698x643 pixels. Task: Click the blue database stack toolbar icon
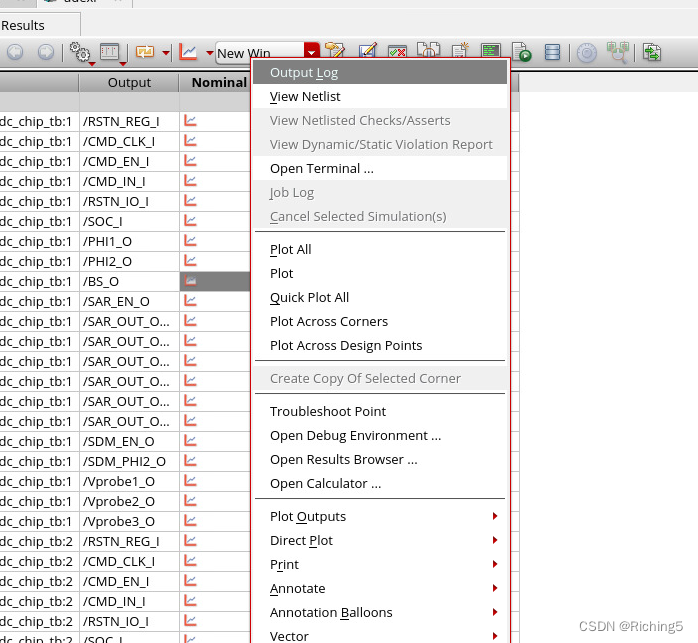pos(552,52)
